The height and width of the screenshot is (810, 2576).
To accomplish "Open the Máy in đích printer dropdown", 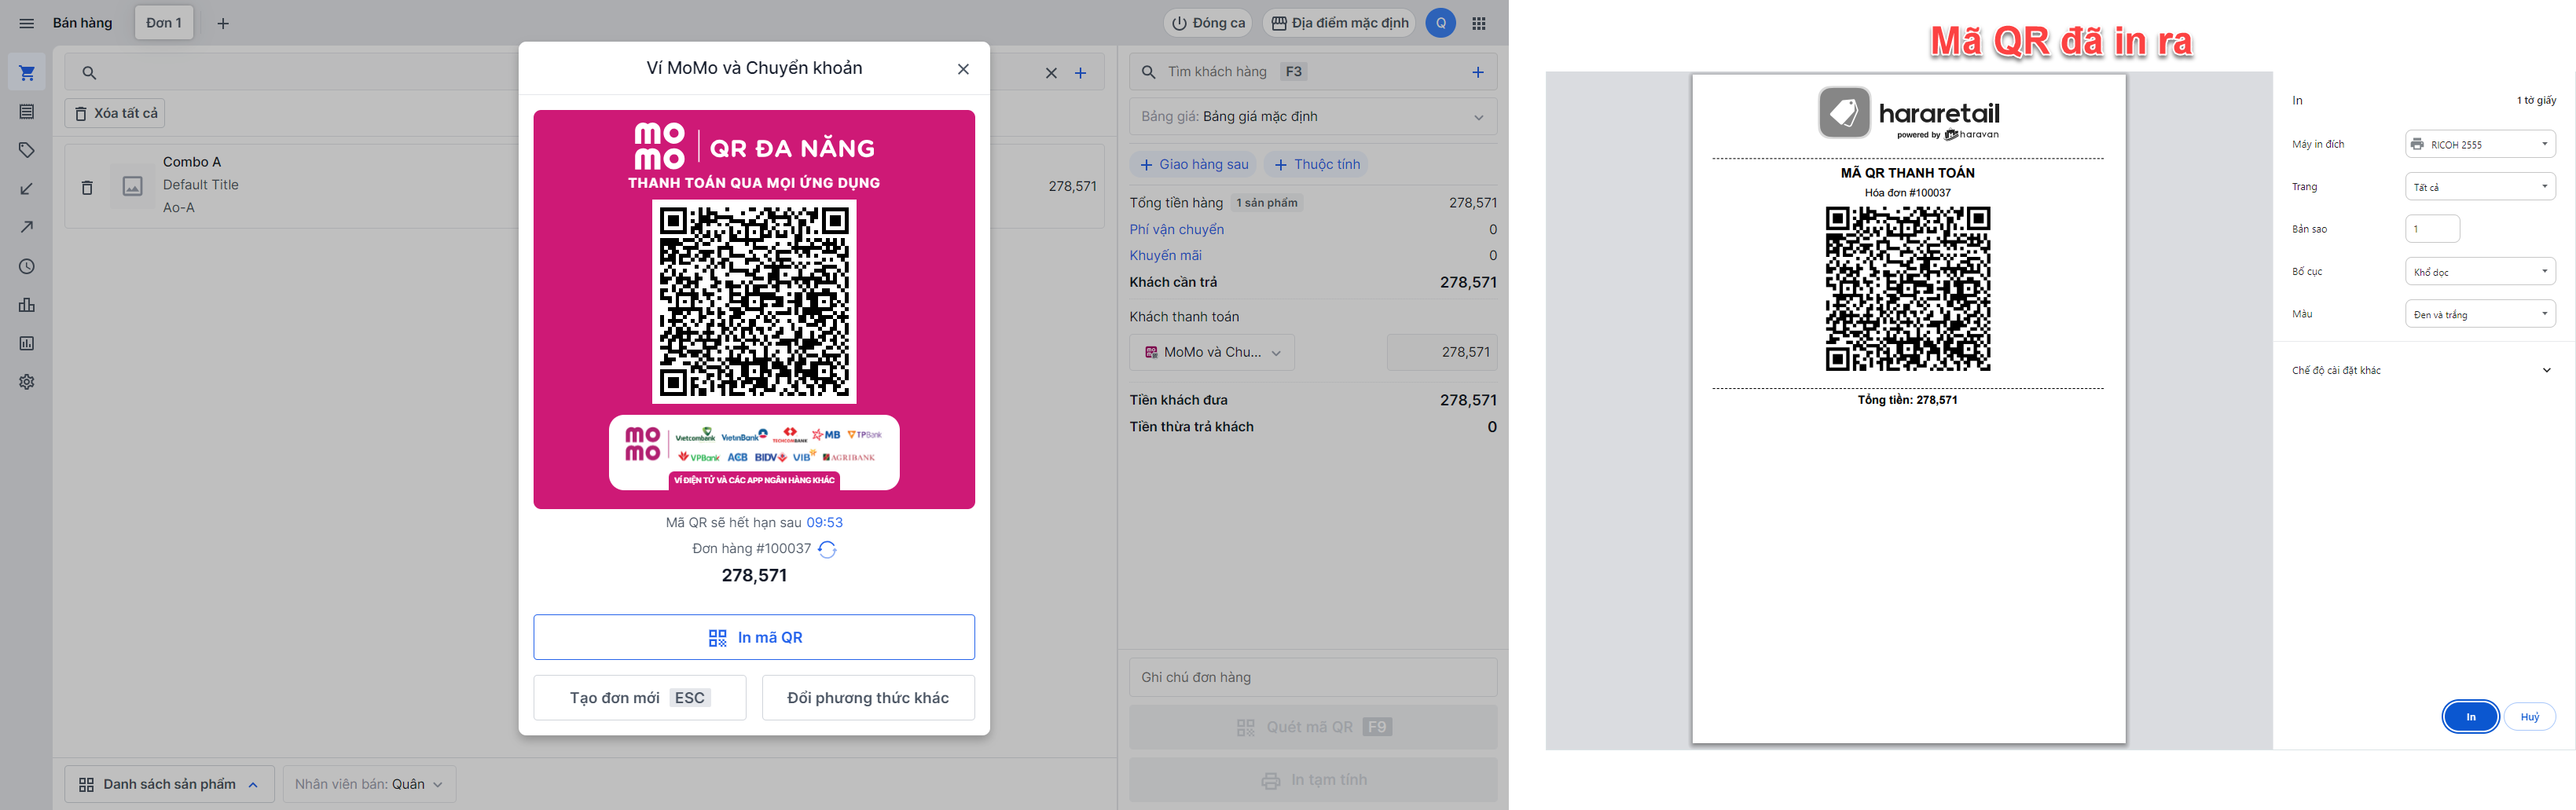I will (2479, 144).
